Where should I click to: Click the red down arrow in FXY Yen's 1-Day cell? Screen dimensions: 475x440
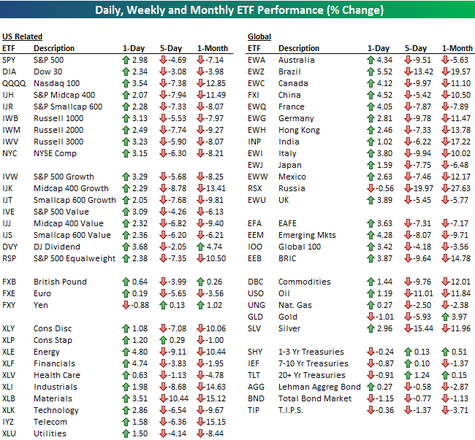126,305
